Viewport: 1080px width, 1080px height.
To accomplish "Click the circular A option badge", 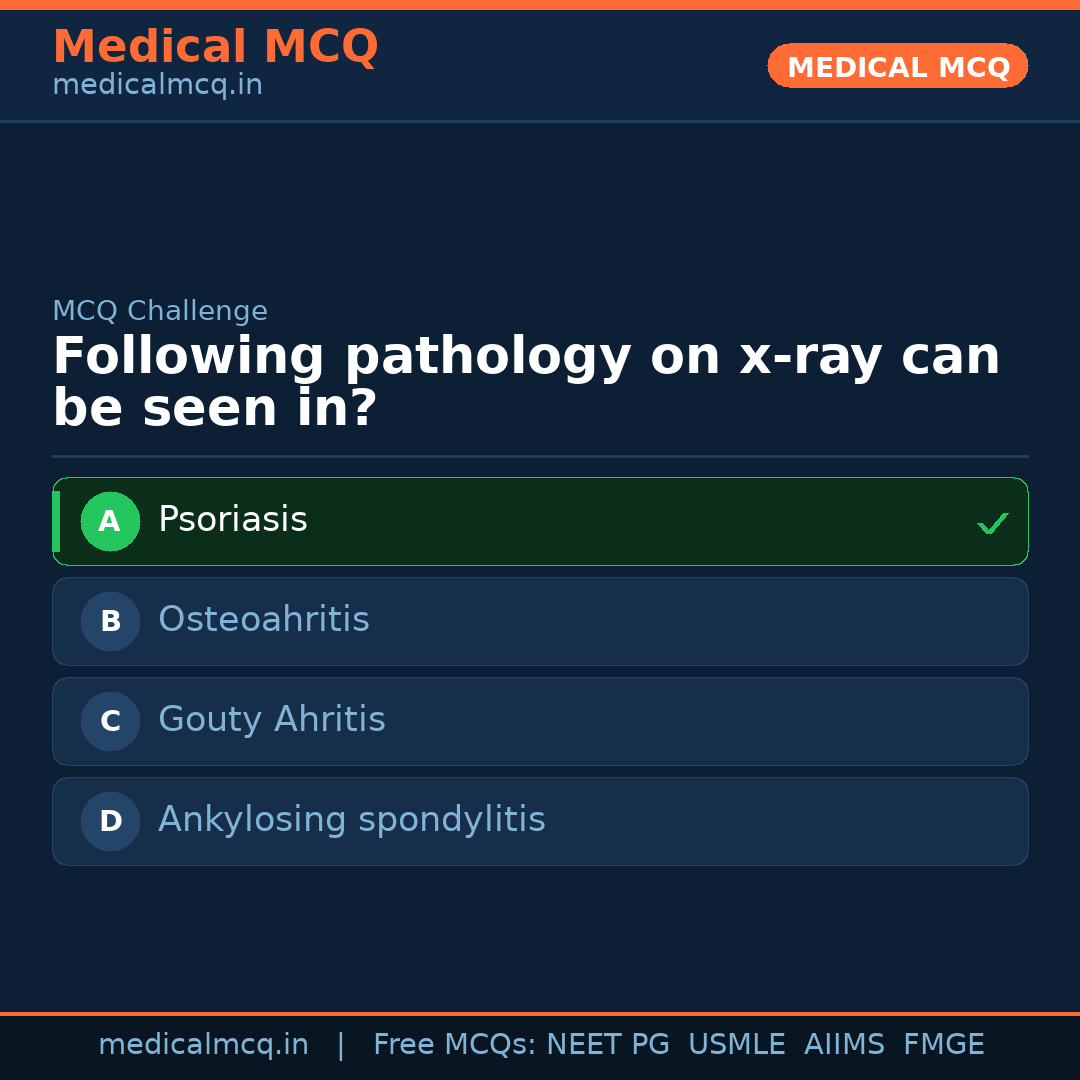I will tap(110, 521).
